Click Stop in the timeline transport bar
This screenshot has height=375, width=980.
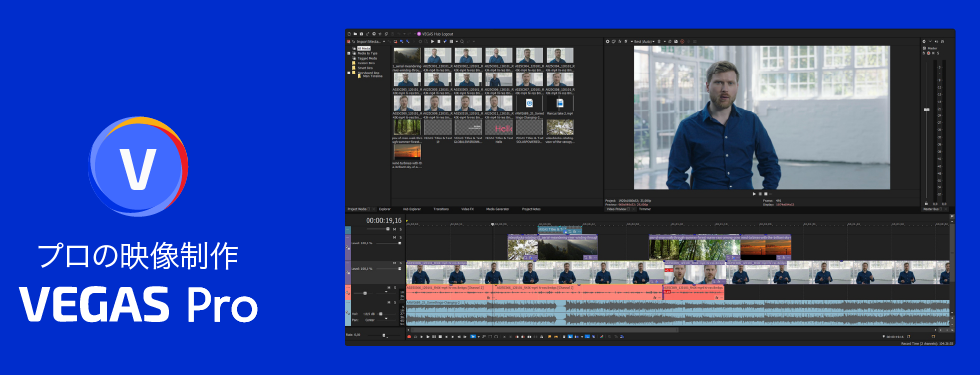(440, 337)
